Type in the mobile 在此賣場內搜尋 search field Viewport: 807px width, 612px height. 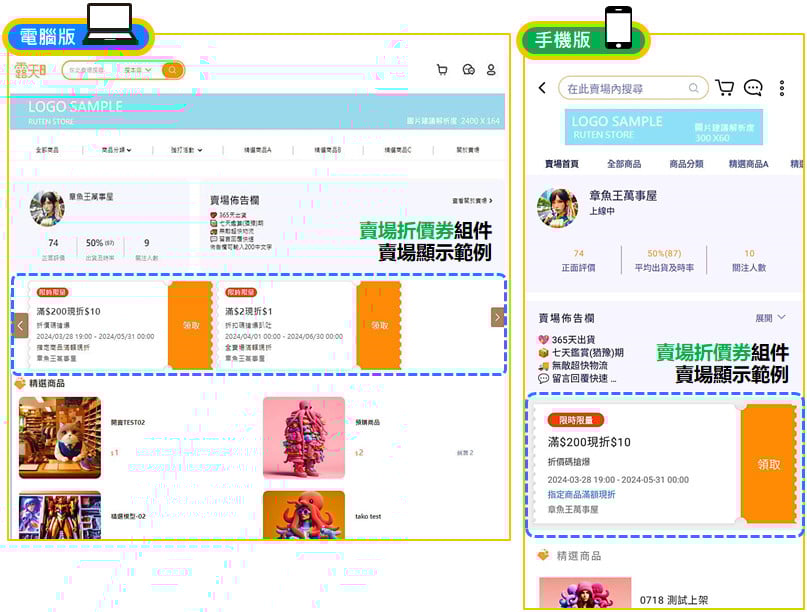630,88
